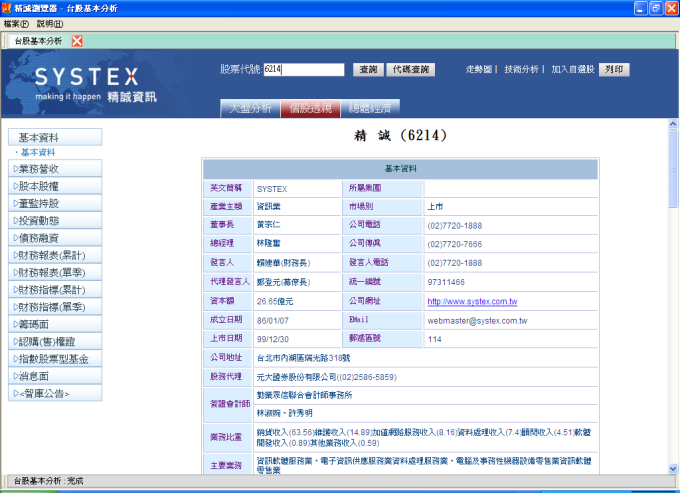Open the 檔案 menu

click(x=16, y=24)
